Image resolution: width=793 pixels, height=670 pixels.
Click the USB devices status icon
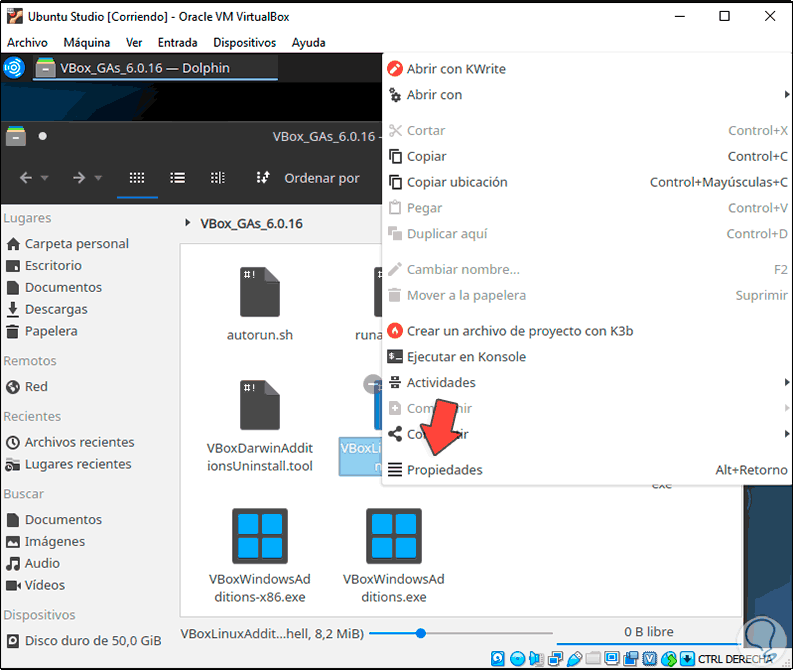[575, 658]
